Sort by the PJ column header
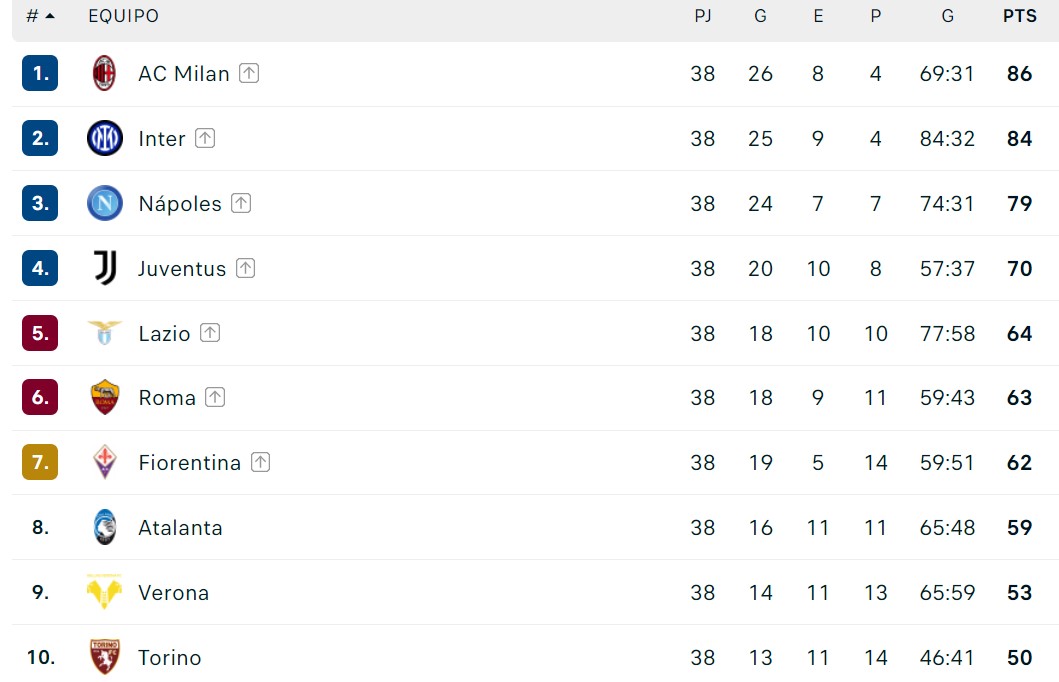 click(x=702, y=16)
